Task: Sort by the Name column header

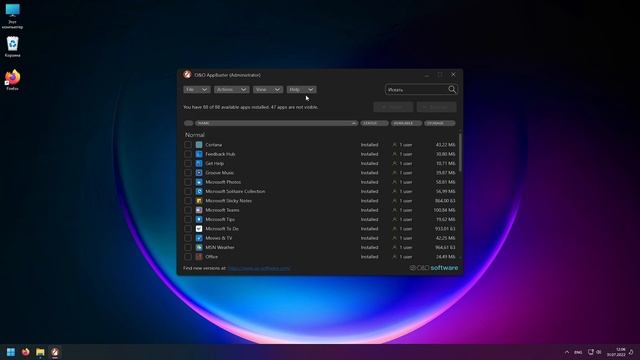Action: pos(276,123)
